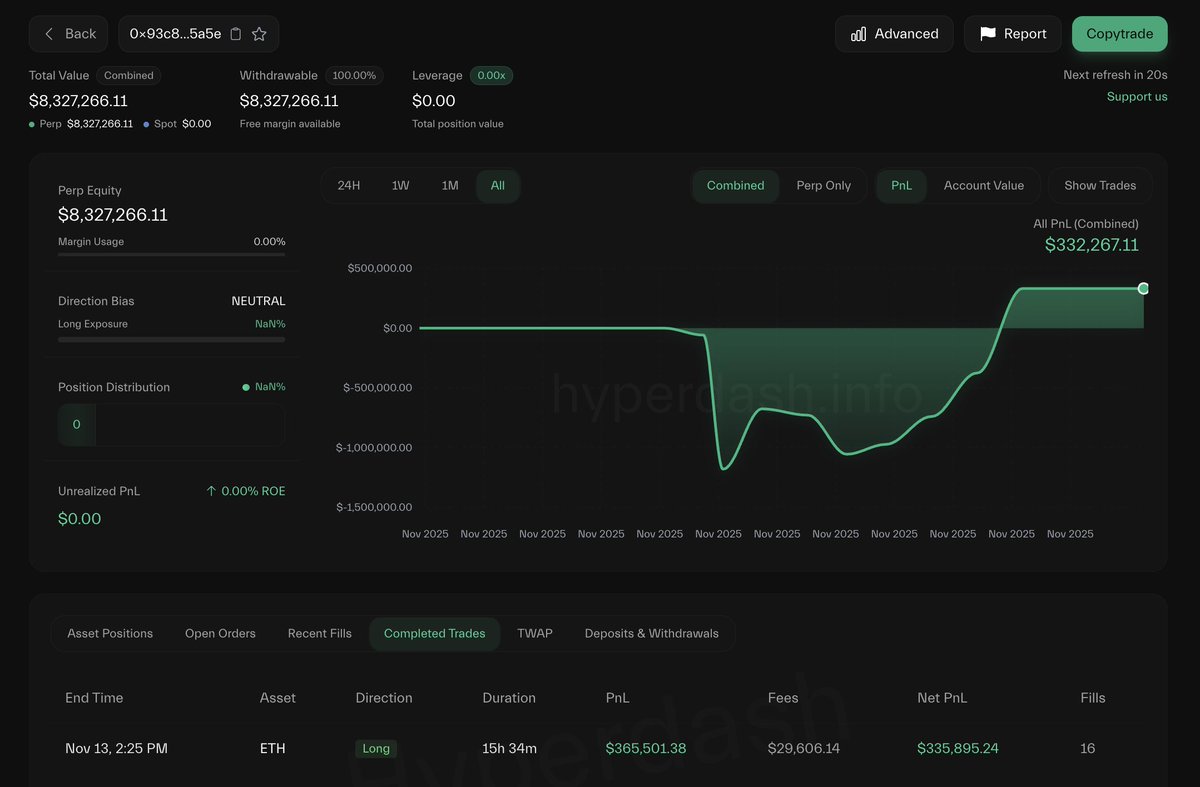Open the Open Orders tab

click(x=220, y=633)
